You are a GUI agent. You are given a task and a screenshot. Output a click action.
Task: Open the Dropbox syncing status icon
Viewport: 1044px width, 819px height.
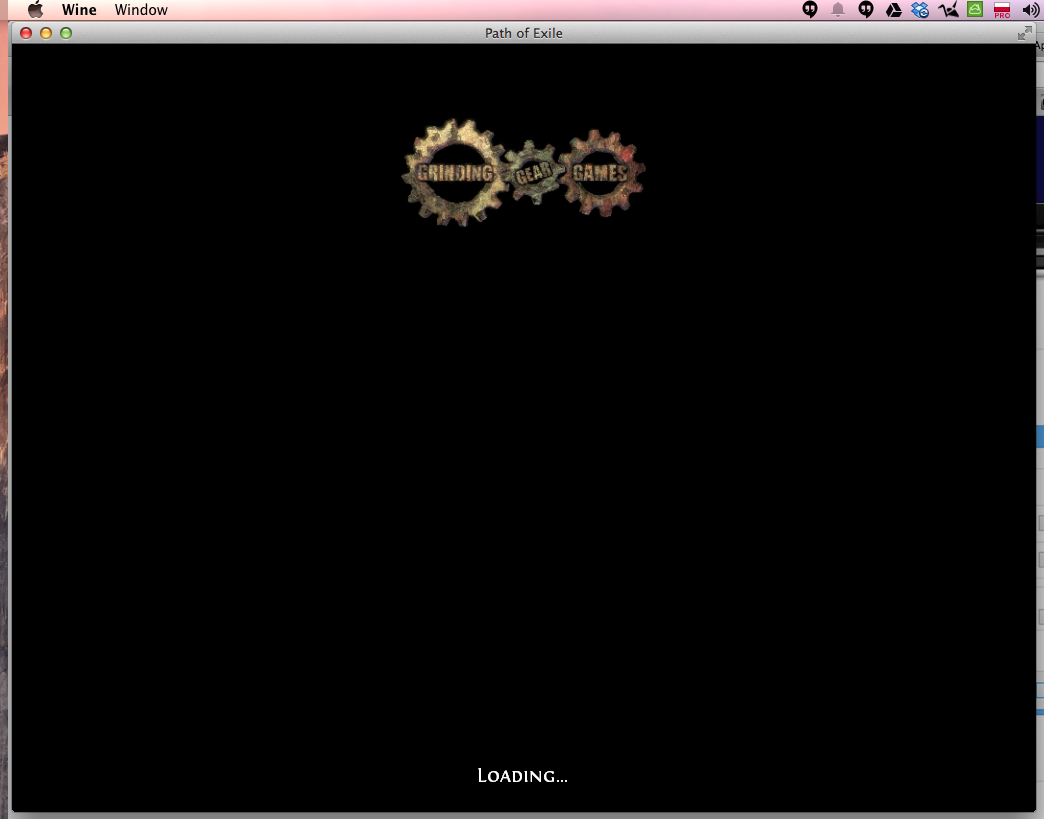(x=920, y=9)
